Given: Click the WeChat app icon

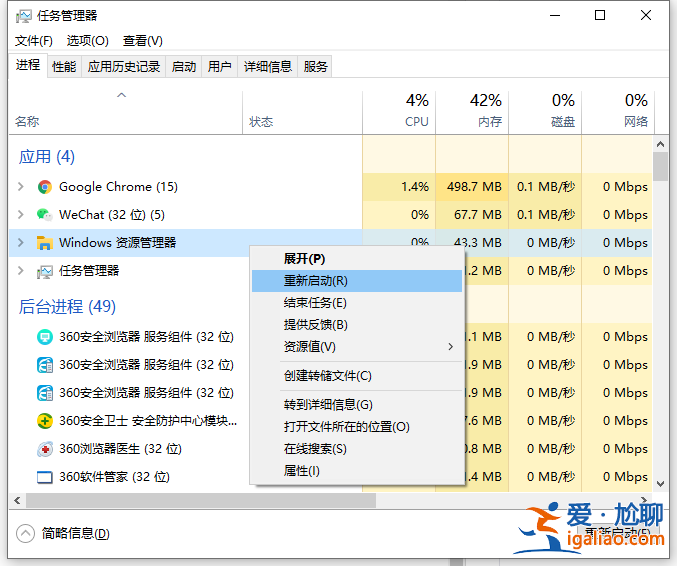Looking at the screenshot, I should pyautogui.click(x=44, y=215).
